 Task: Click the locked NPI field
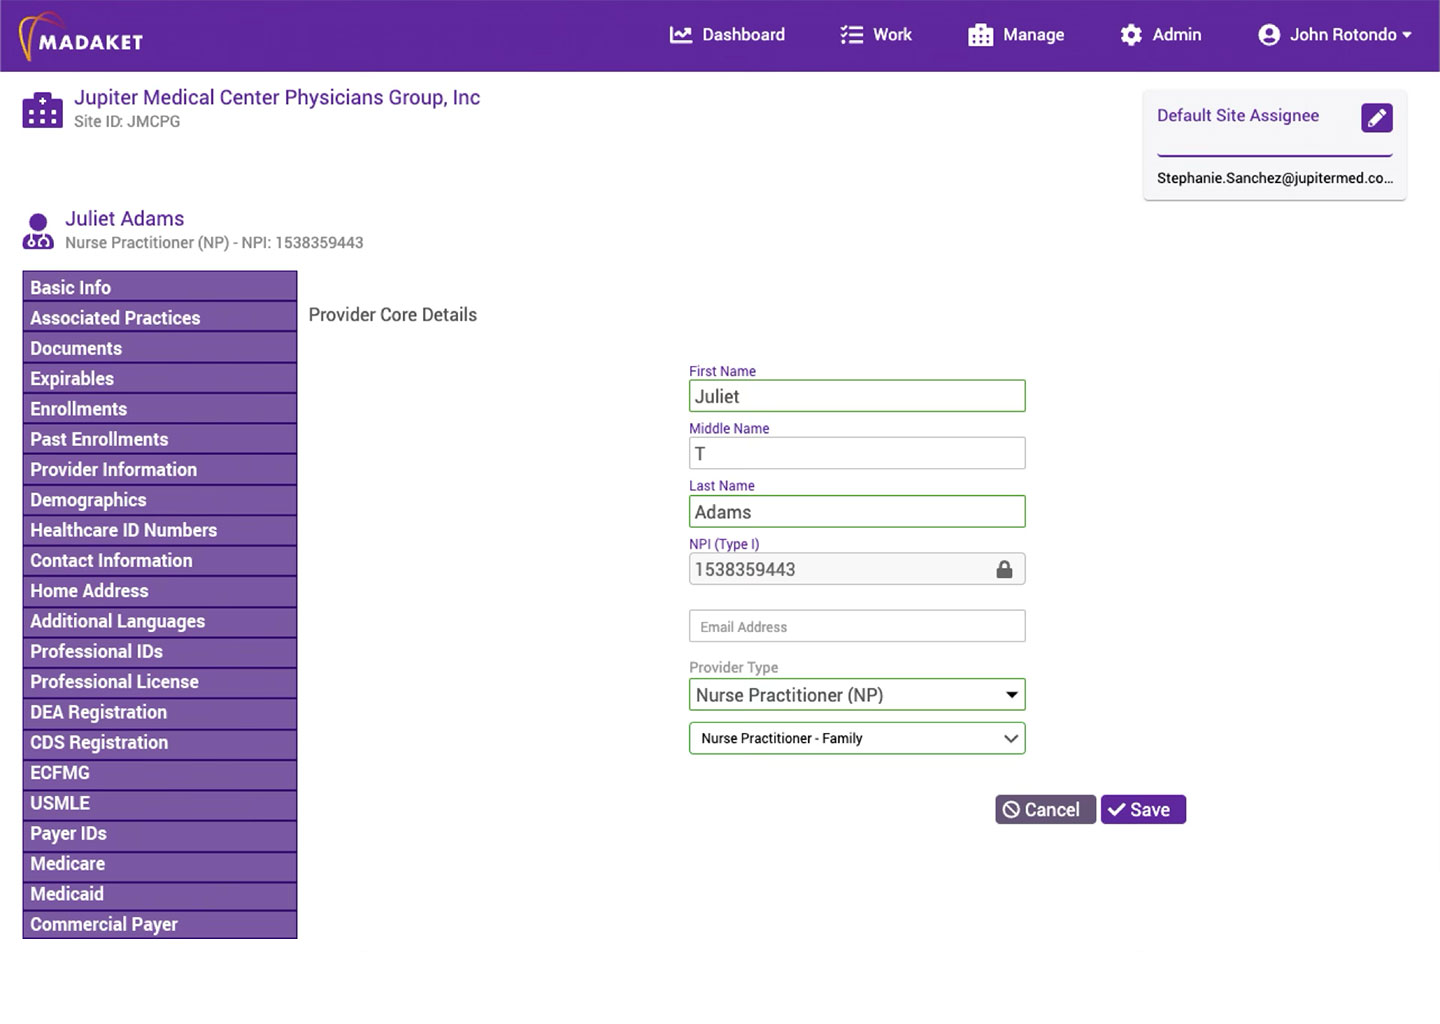pyautogui.click(x=857, y=569)
